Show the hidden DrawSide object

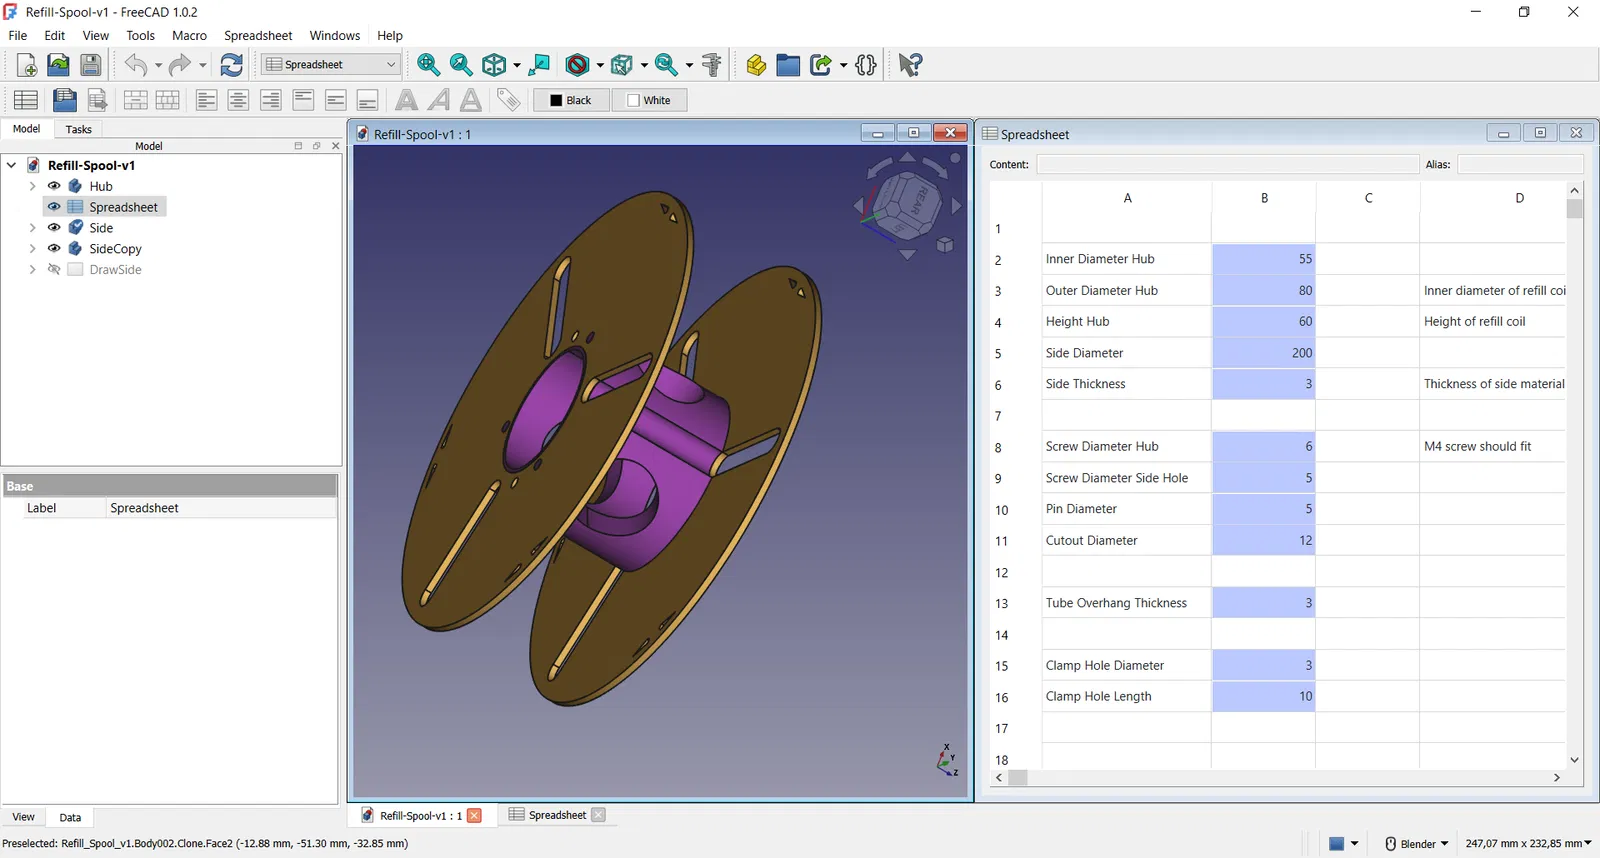coord(54,270)
